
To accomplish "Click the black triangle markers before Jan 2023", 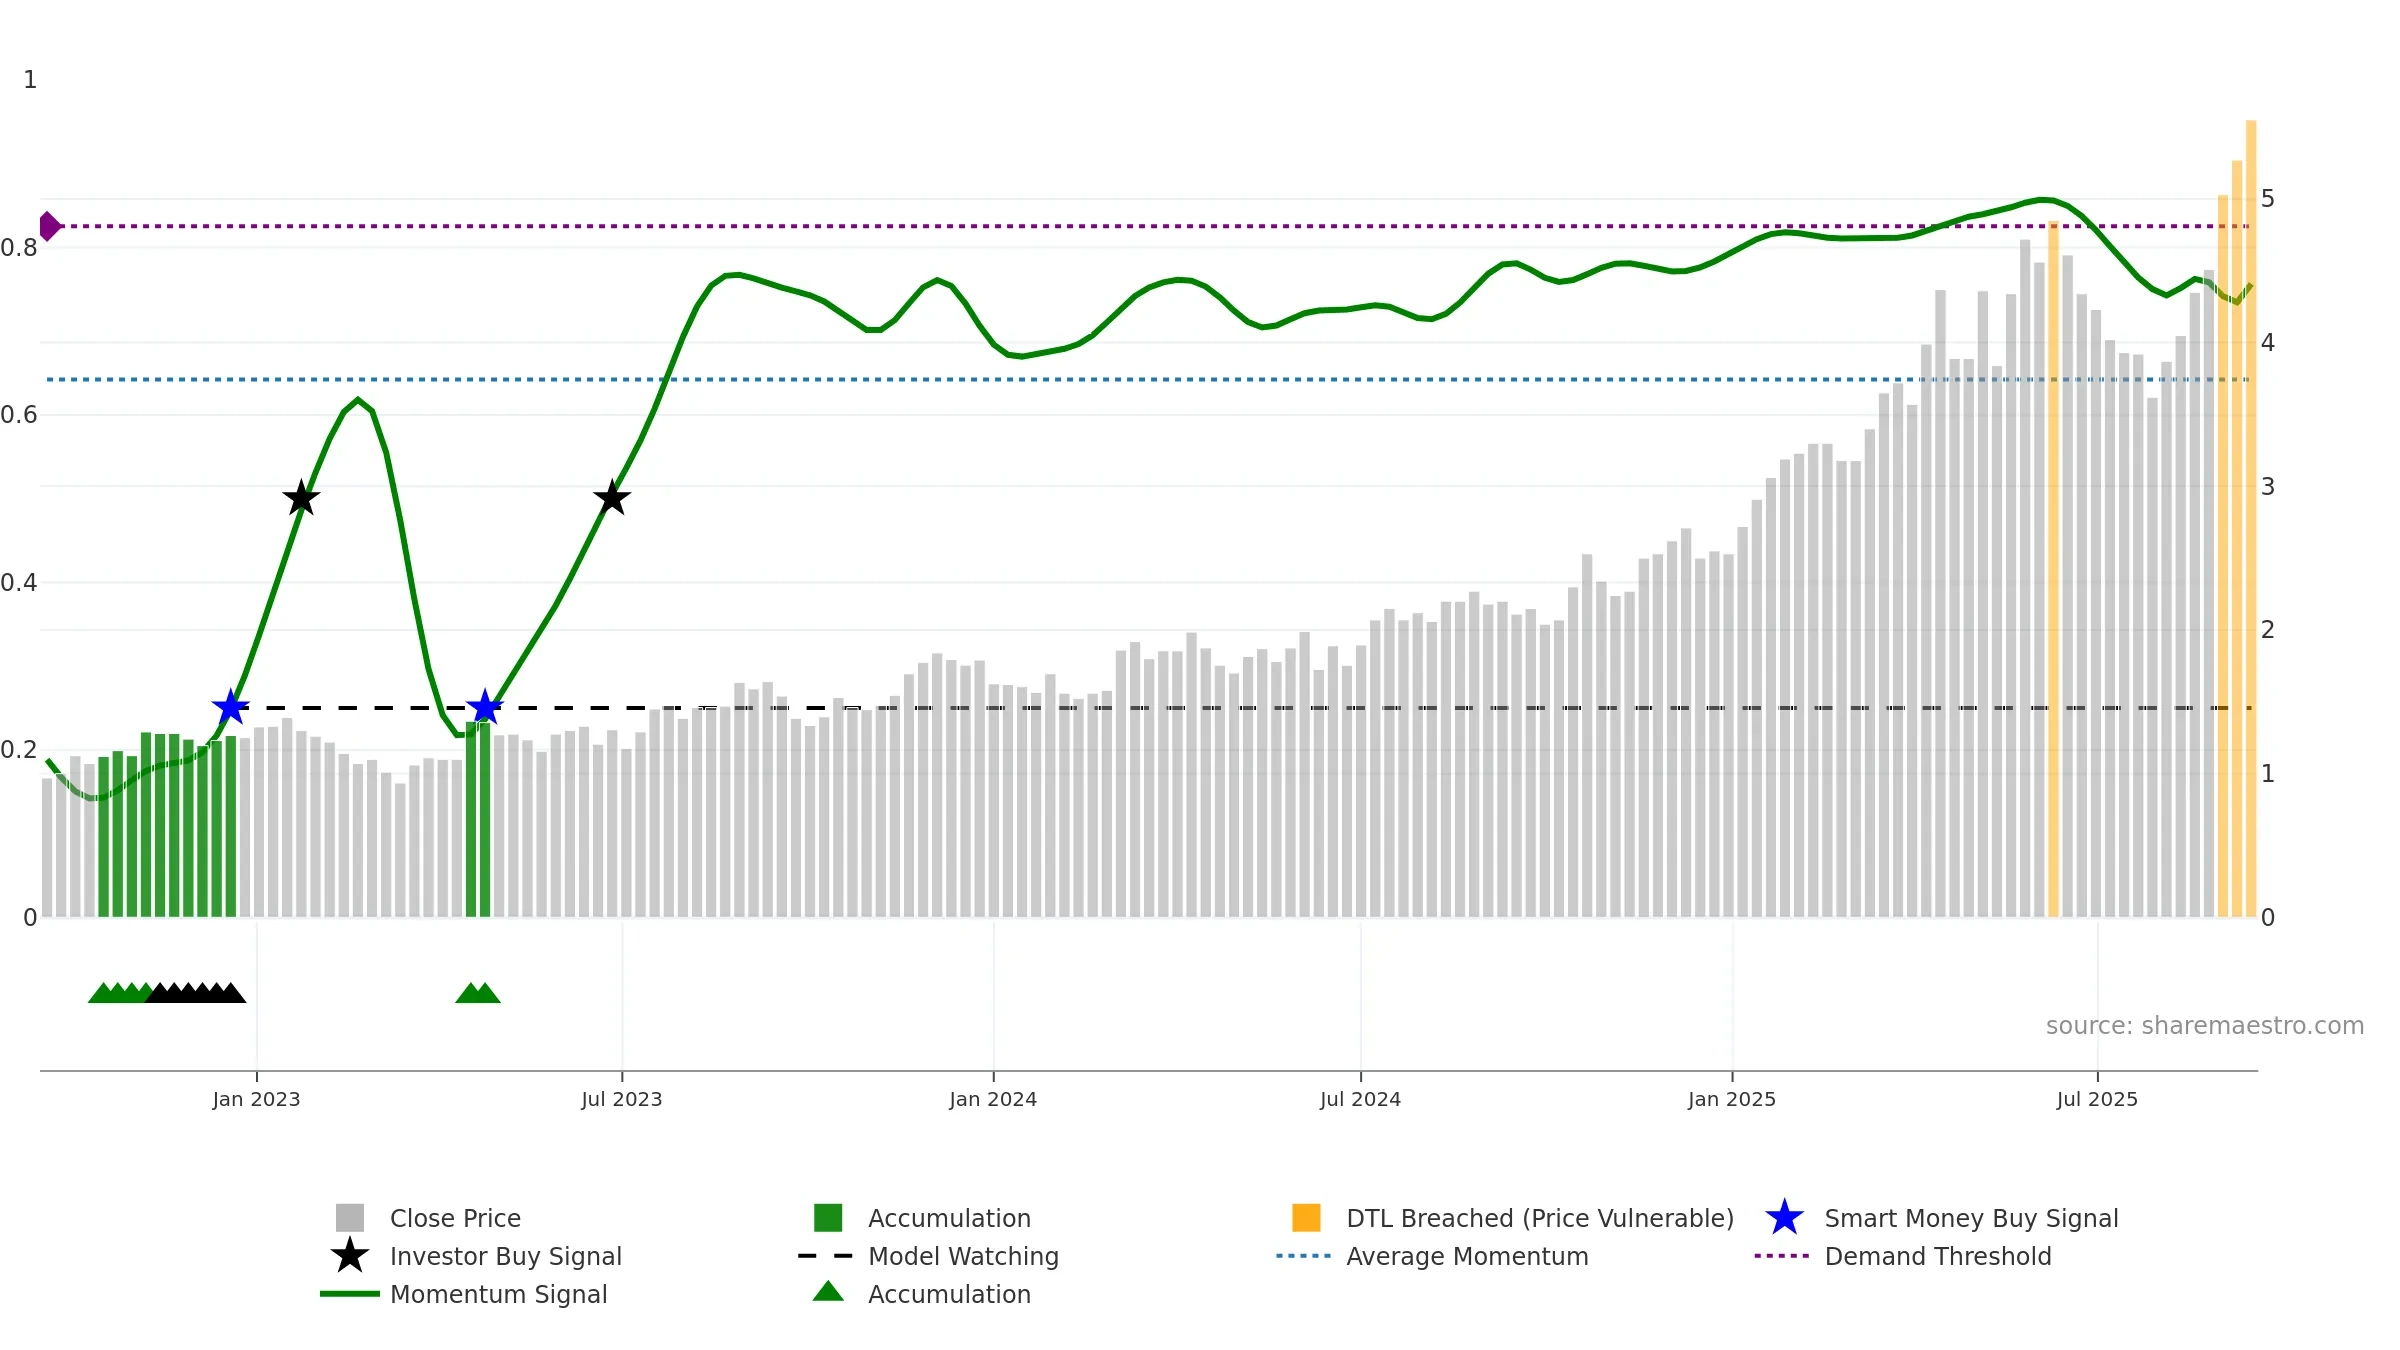I will (x=196, y=993).
